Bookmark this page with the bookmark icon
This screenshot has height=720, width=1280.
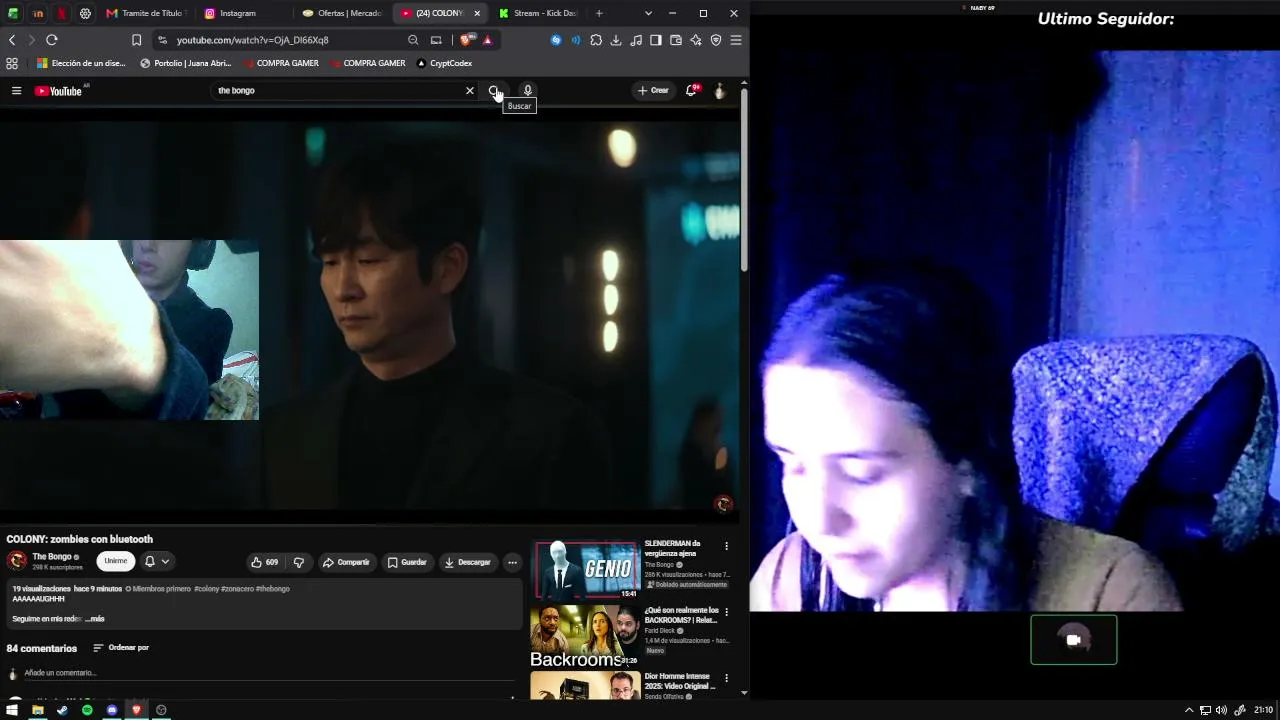[x=137, y=40]
